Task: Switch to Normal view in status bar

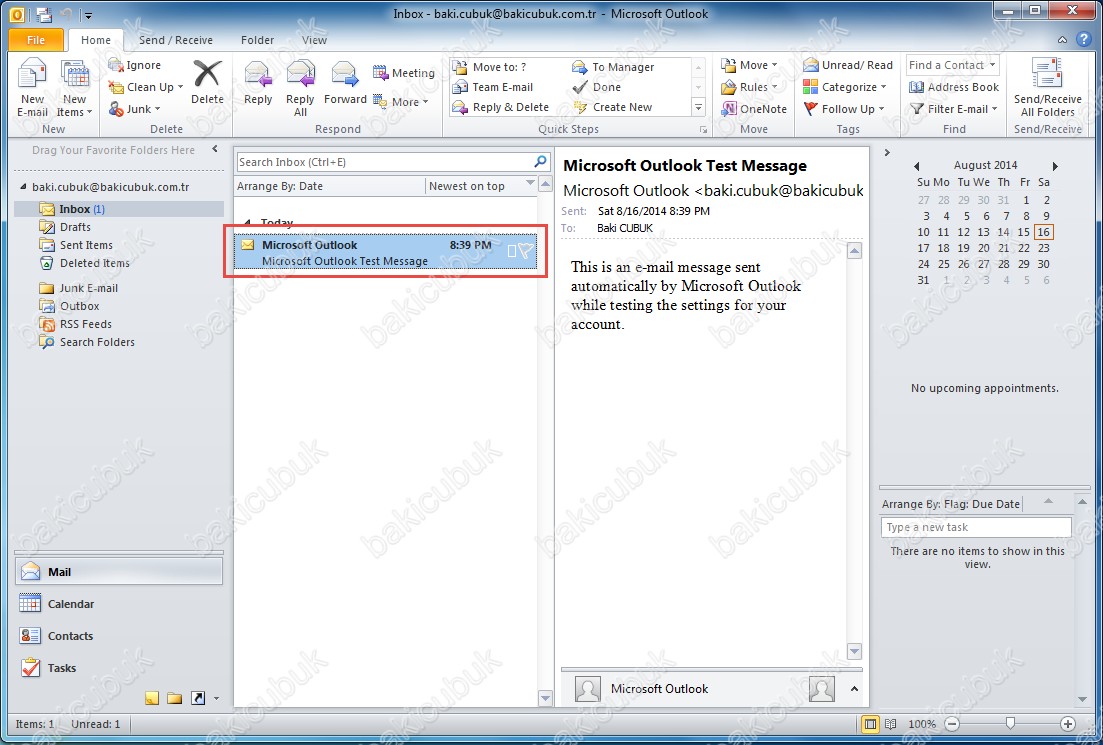Action: tap(870, 724)
